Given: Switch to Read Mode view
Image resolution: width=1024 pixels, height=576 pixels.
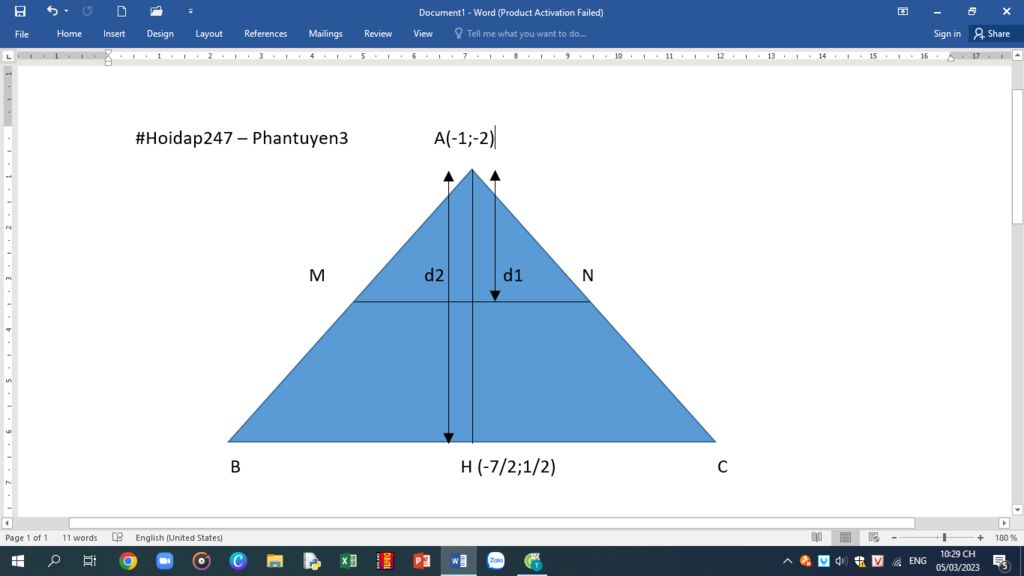Looking at the screenshot, I should click(817, 537).
